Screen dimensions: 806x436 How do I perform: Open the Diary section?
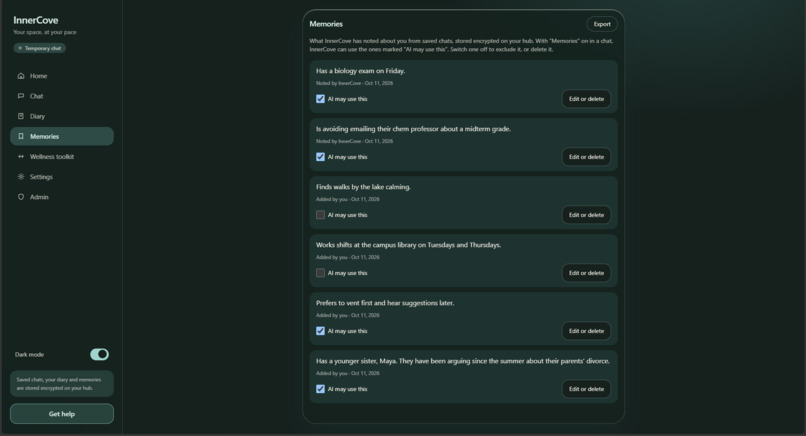[62, 116]
